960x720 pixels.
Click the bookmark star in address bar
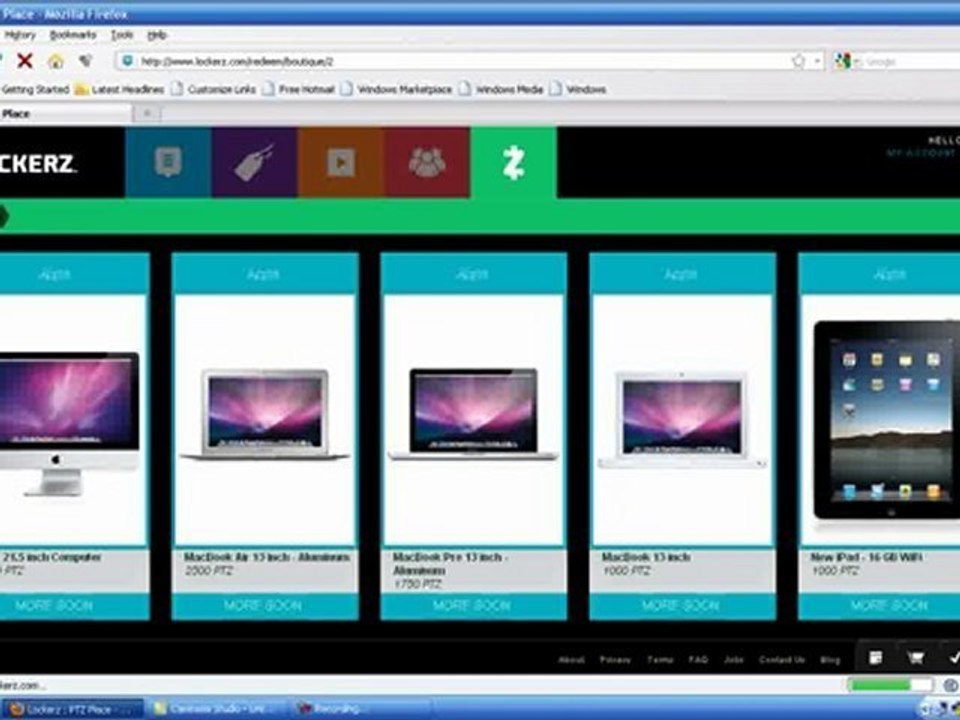798,61
